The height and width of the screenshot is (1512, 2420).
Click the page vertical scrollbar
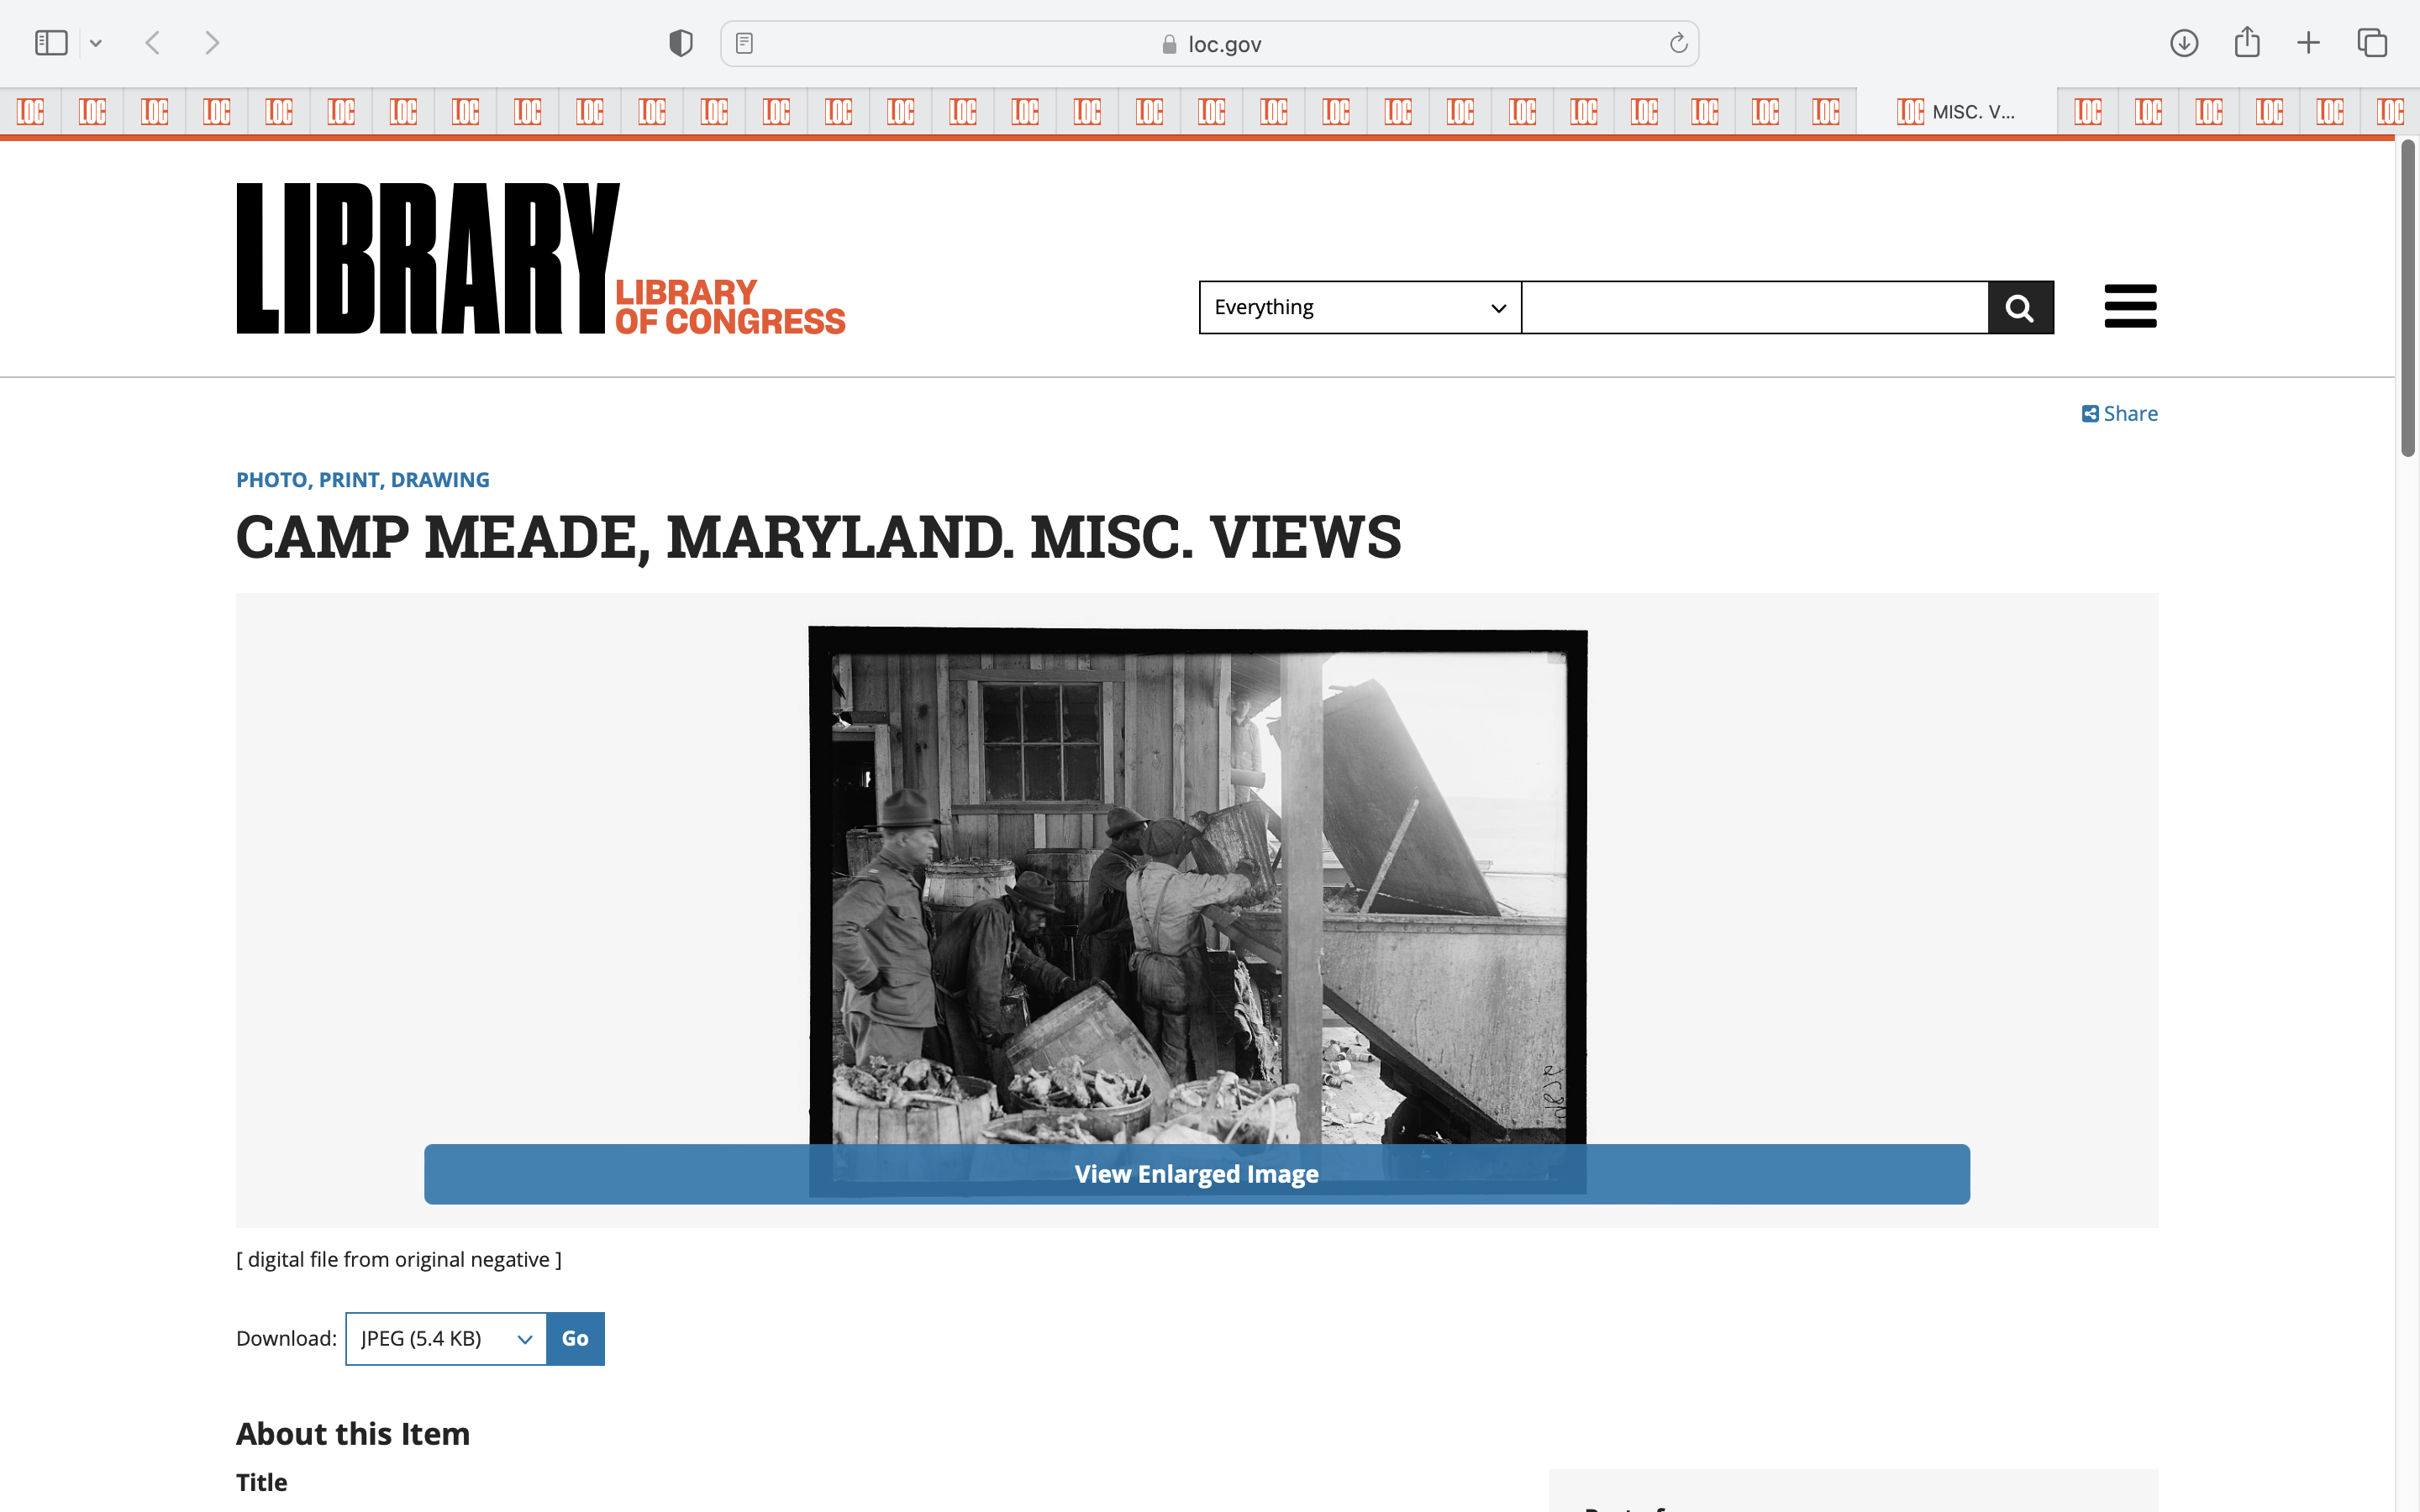2407,300
